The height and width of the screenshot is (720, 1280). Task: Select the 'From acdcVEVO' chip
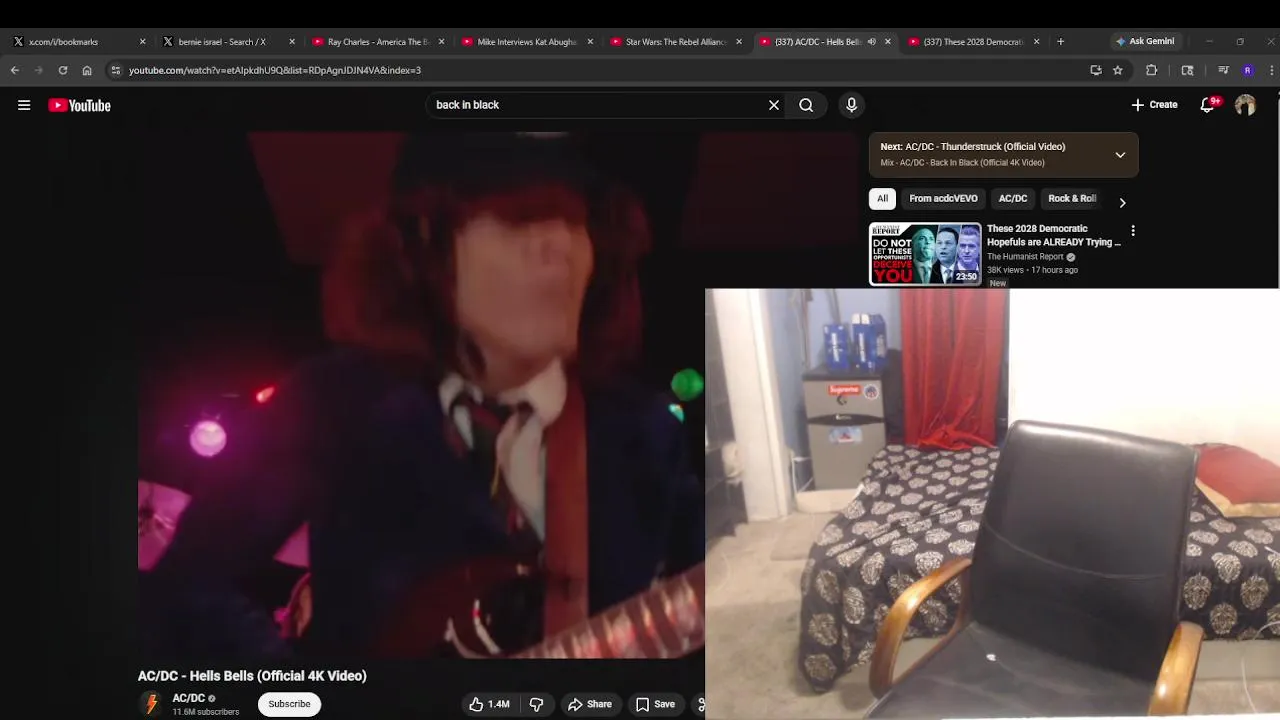[943, 198]
